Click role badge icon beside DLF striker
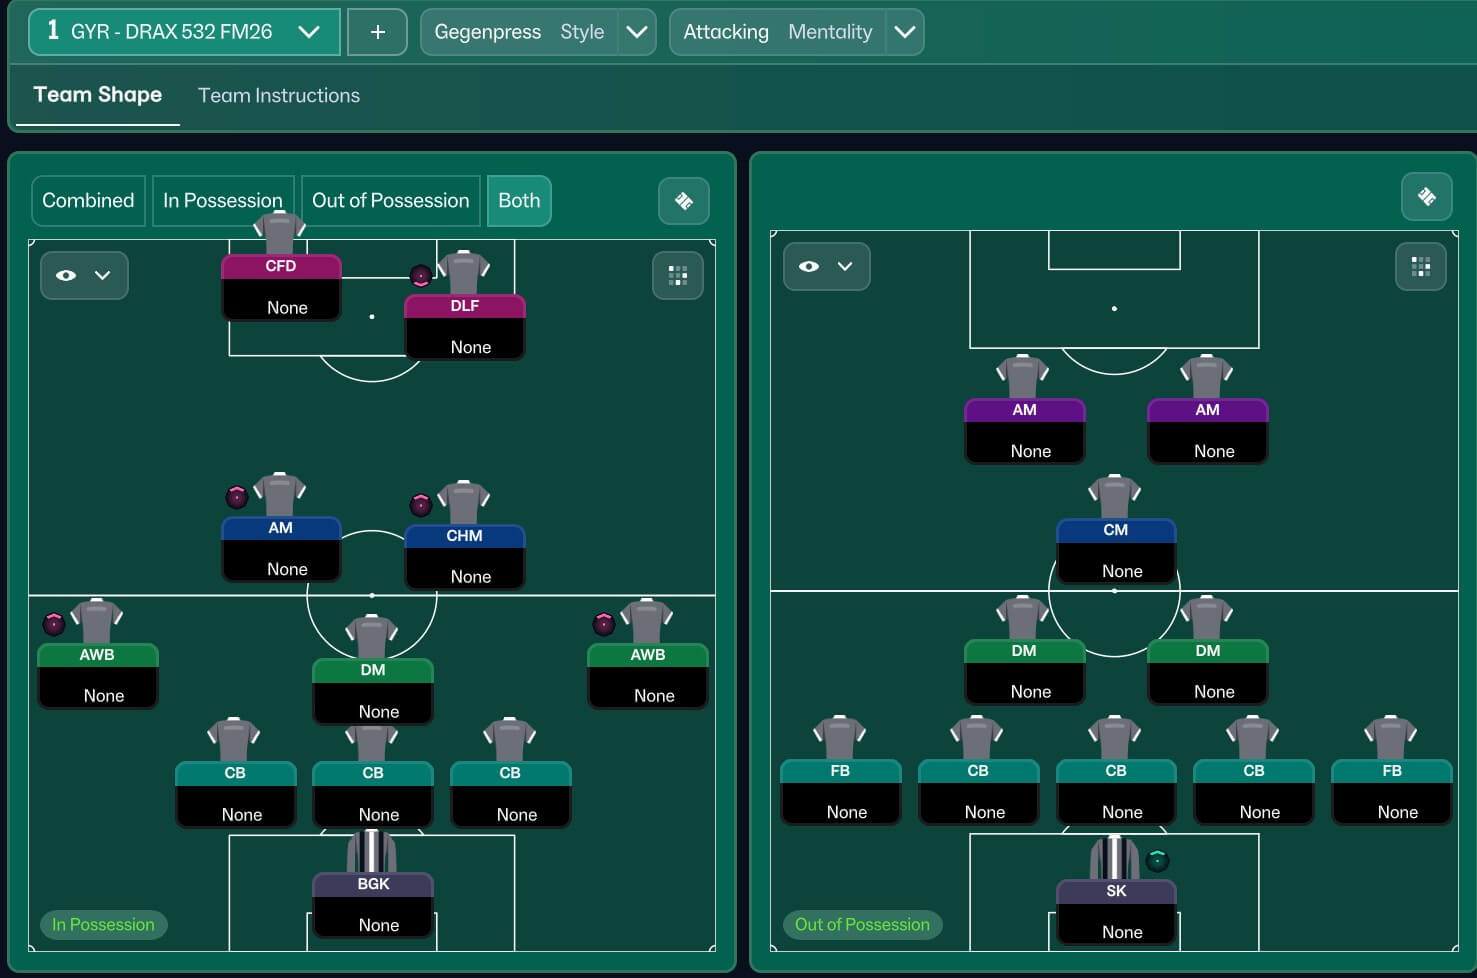The image size is (1477, 978). [x=421, y=276]
